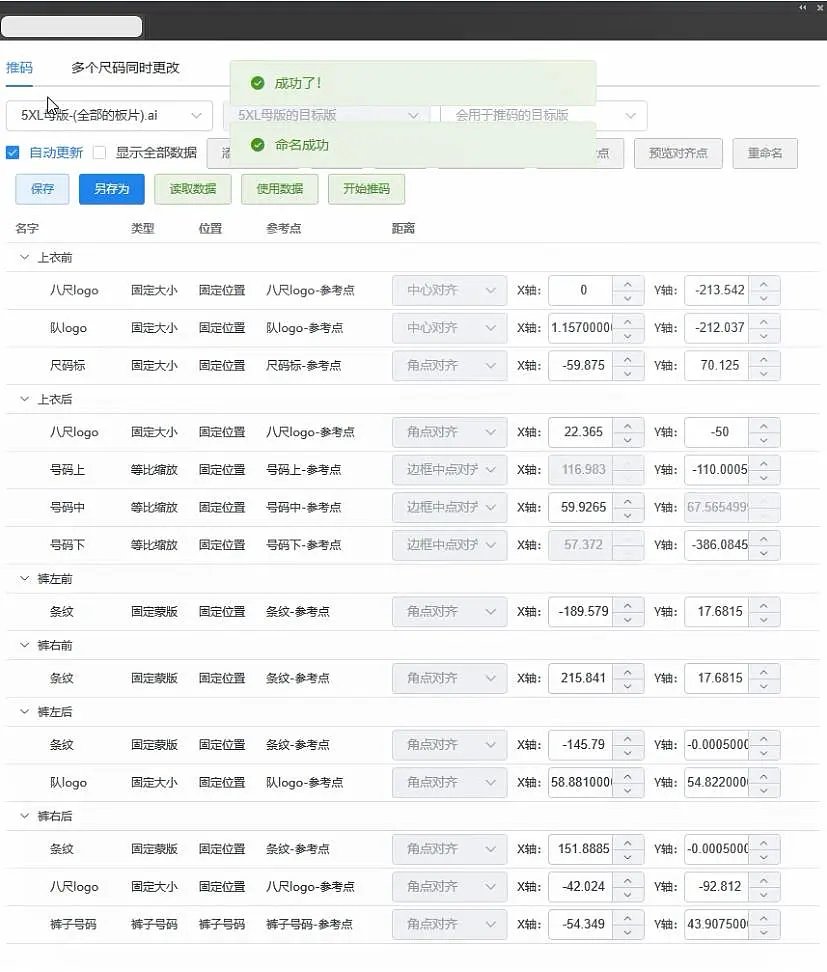Click the 重命名 button

tap(764, 153)
